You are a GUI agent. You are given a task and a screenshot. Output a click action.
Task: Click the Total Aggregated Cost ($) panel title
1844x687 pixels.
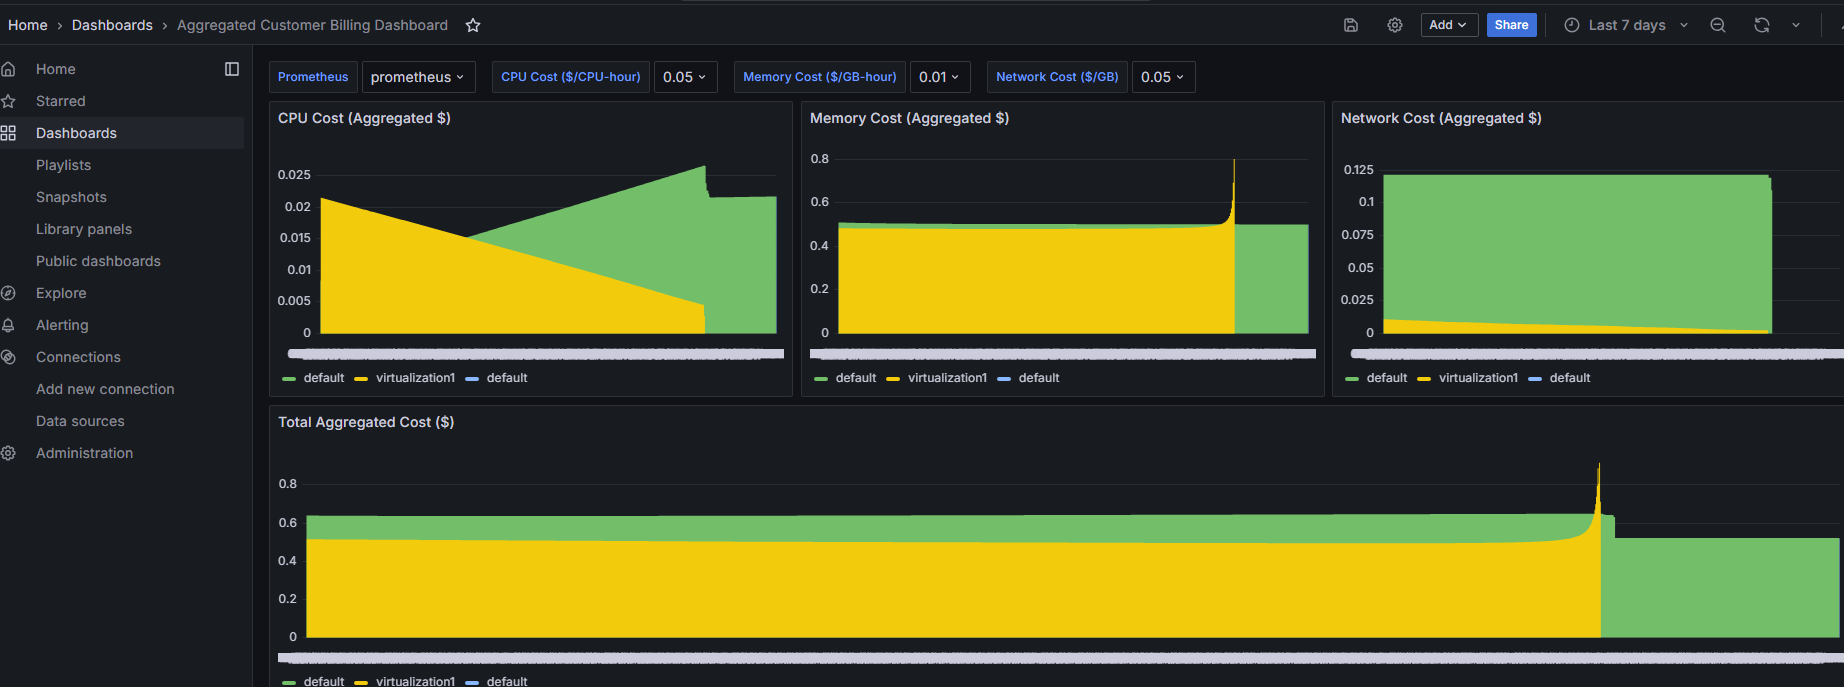[366, 422]
